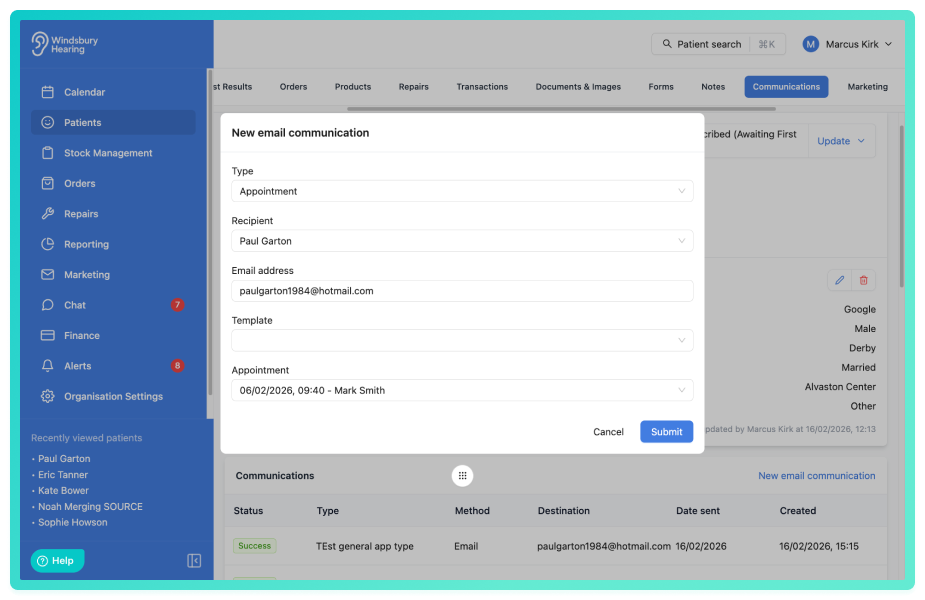Switch to the Repairs tab
Screen dimensions: 925x600
[x=414, y=87]
